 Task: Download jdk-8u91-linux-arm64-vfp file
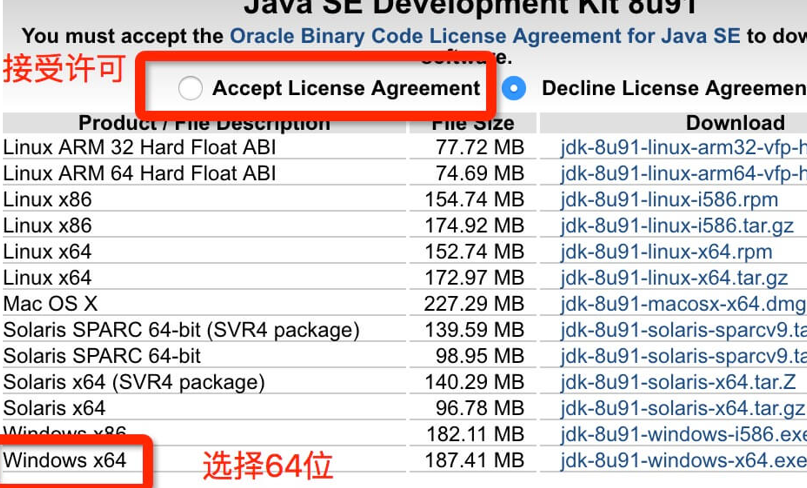click(x=683, y=173)
